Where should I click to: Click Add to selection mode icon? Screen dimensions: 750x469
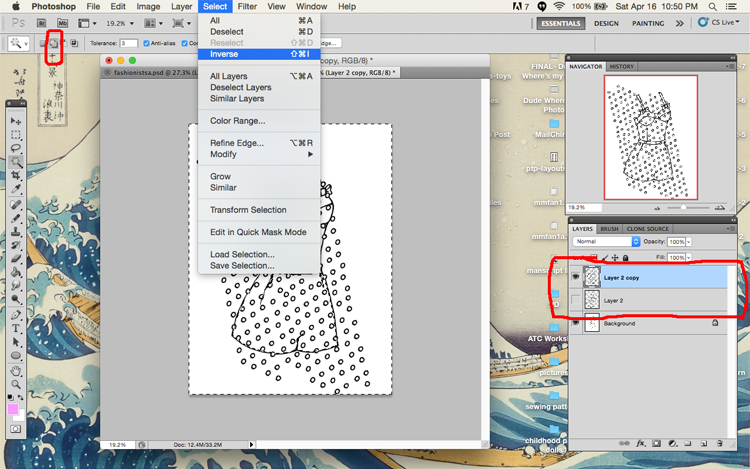[54, 44]
